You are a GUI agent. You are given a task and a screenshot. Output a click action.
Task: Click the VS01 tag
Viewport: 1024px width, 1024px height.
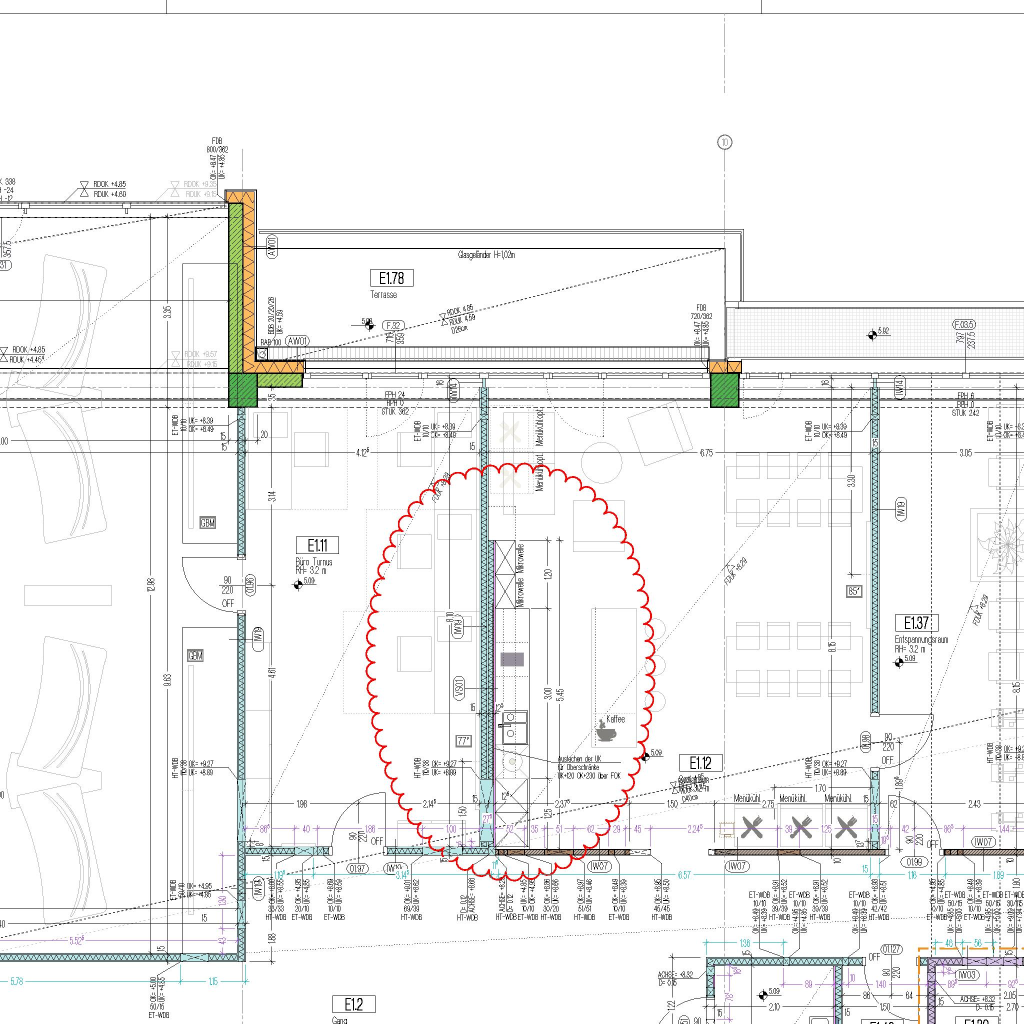458,688
